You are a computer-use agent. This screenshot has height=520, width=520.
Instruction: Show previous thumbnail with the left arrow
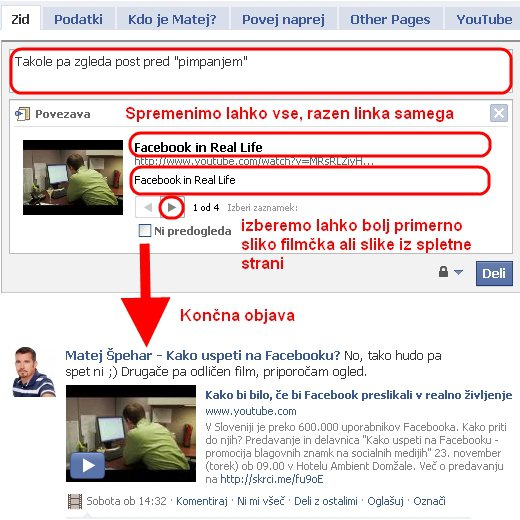(x=148, y=207)
